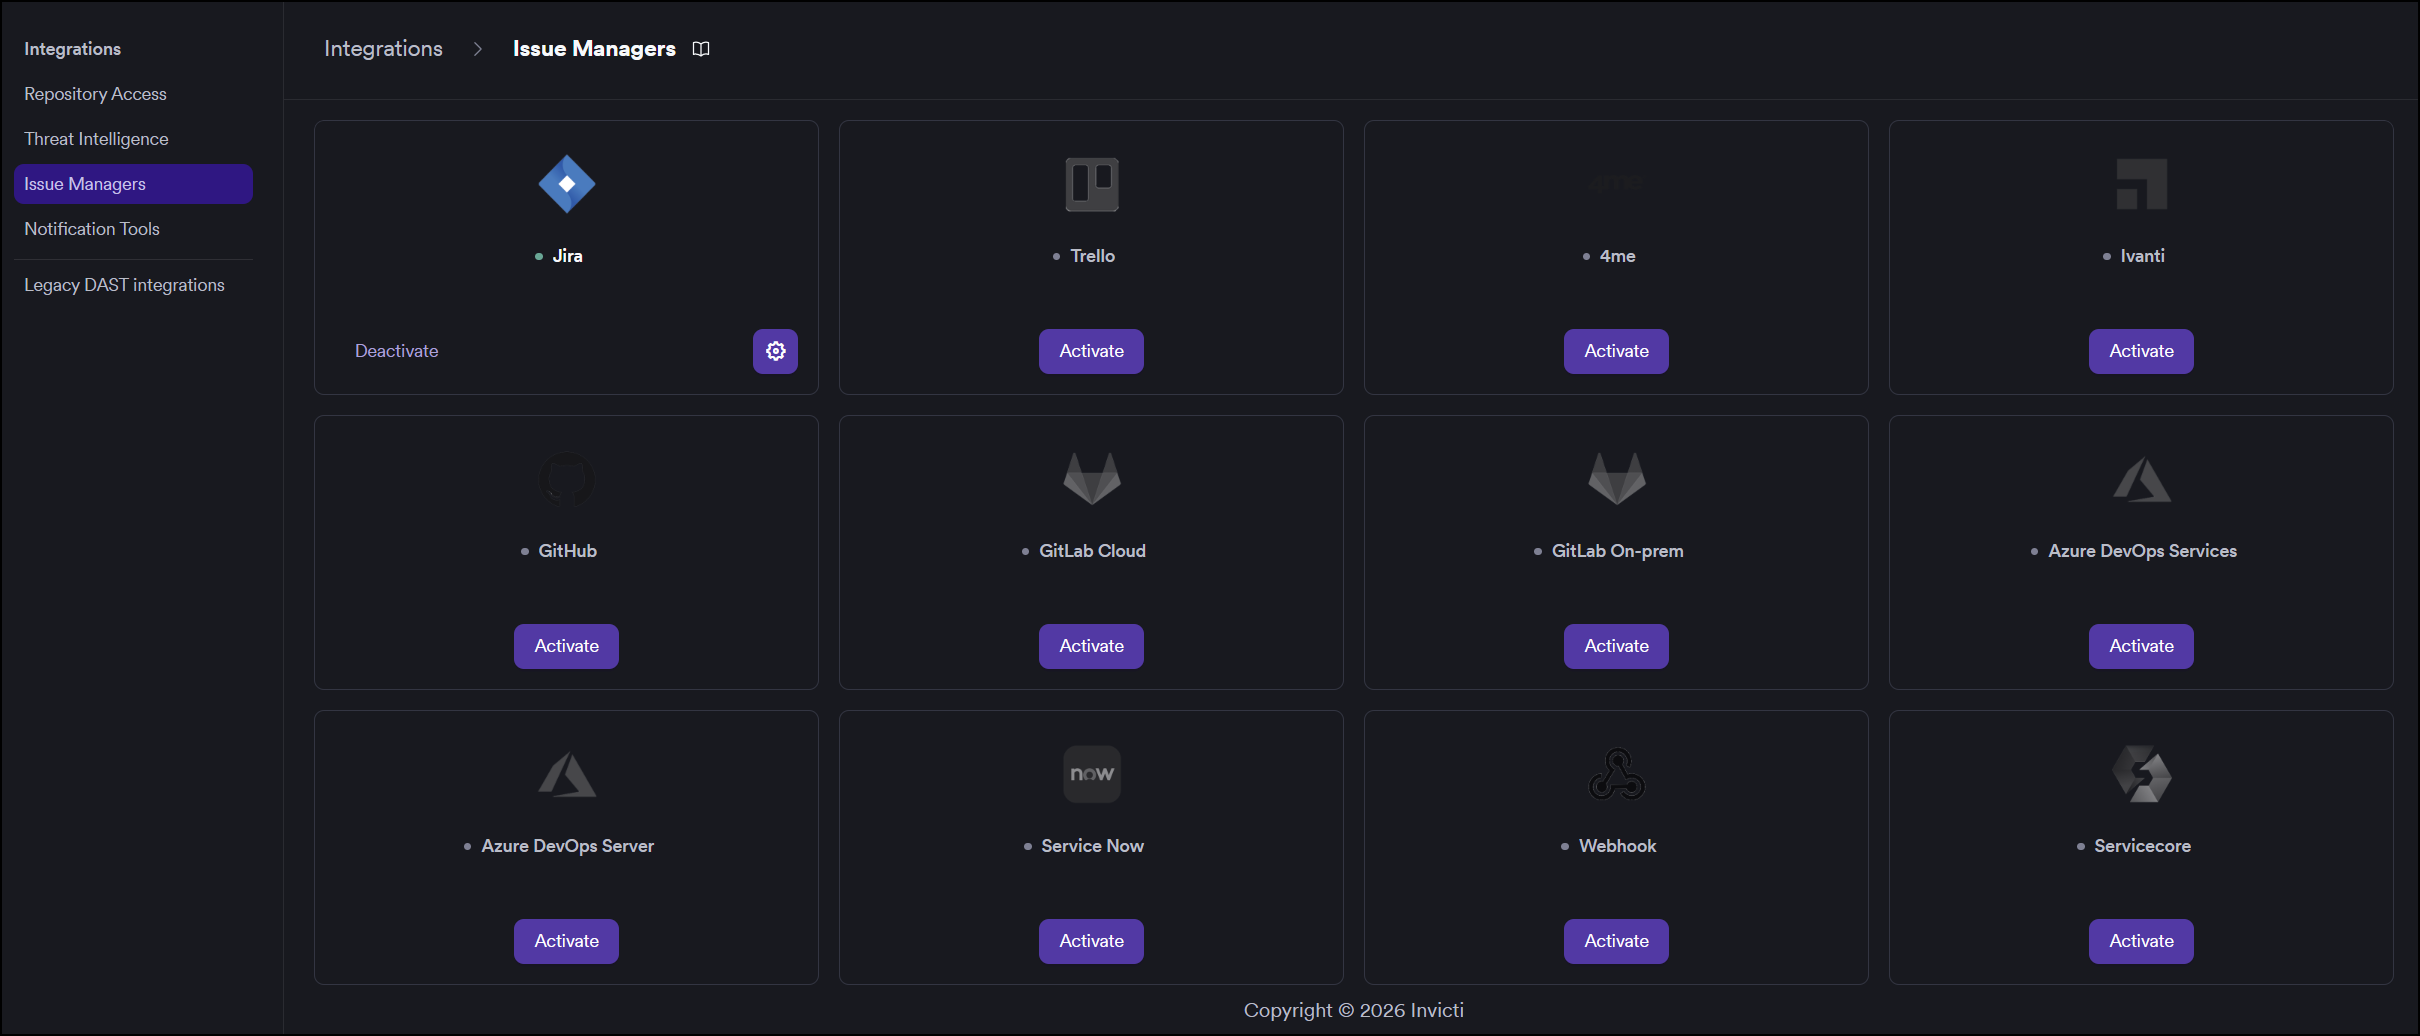Click the Azure DevOps Services label

pyautogui.click(x=2142, y=551)
